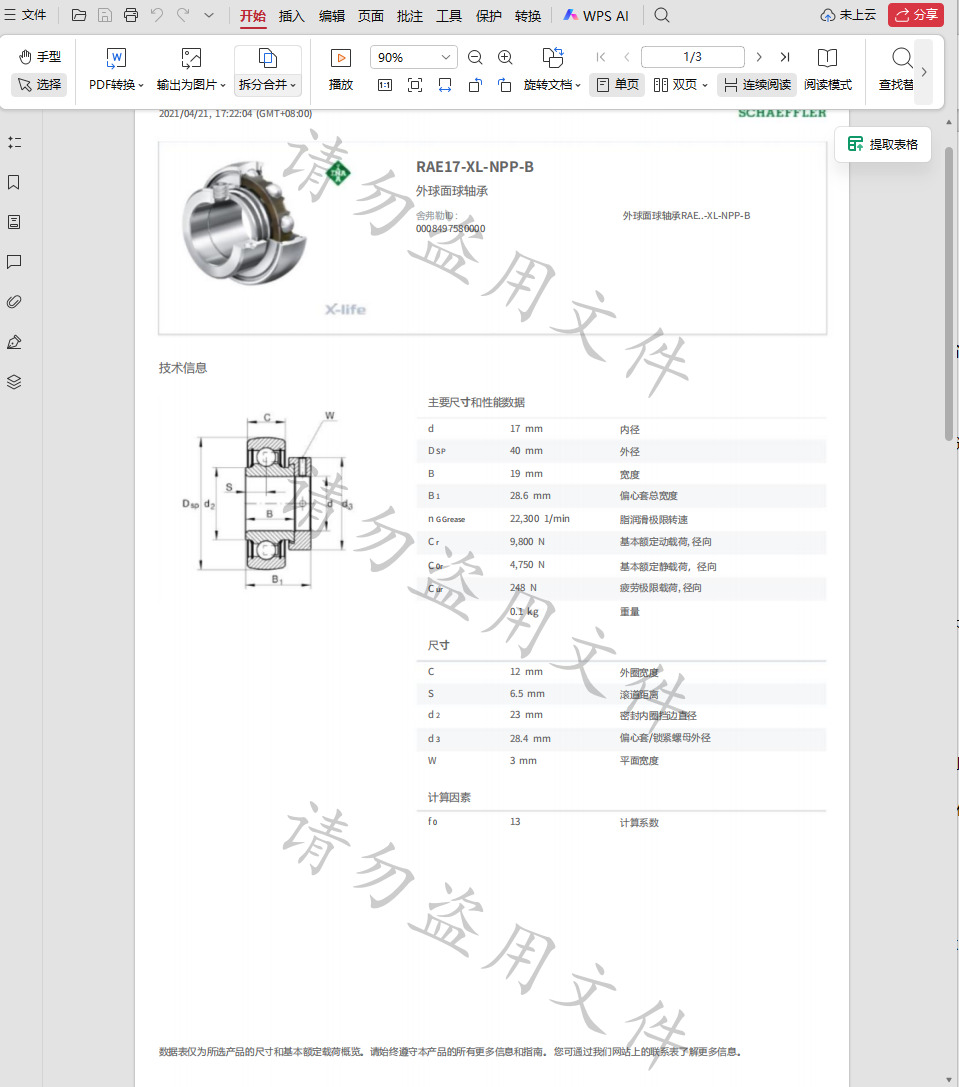Go to first page arrow
The width and height of the screenshot is (959, 1087).
pyautogui.click(x=601, y=57)
